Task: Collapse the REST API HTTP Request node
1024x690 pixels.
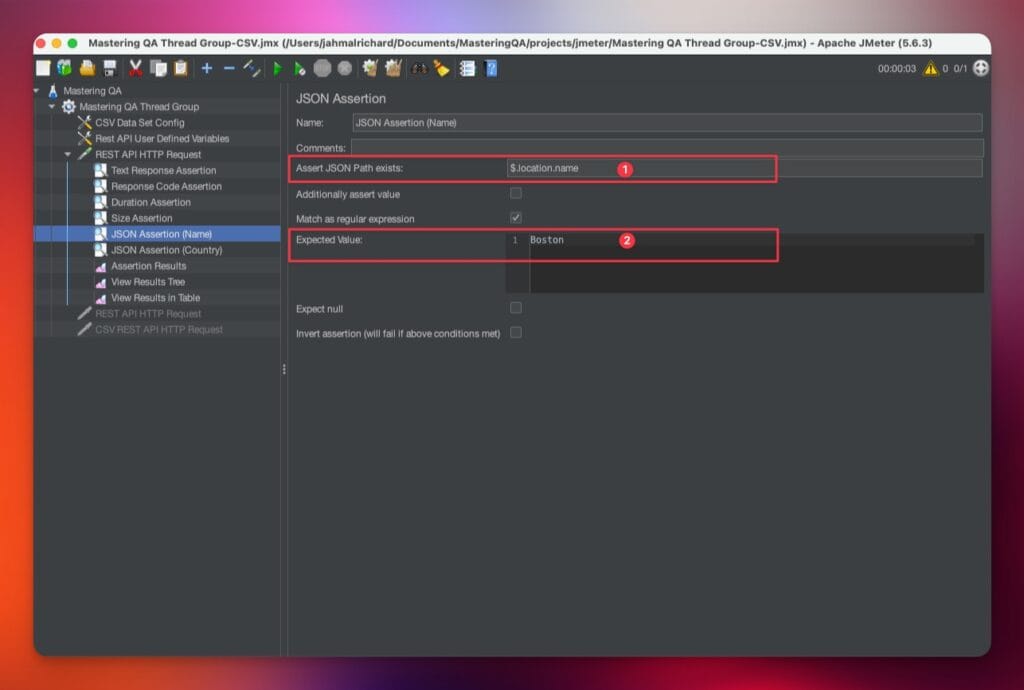Action: coord(68,155)
